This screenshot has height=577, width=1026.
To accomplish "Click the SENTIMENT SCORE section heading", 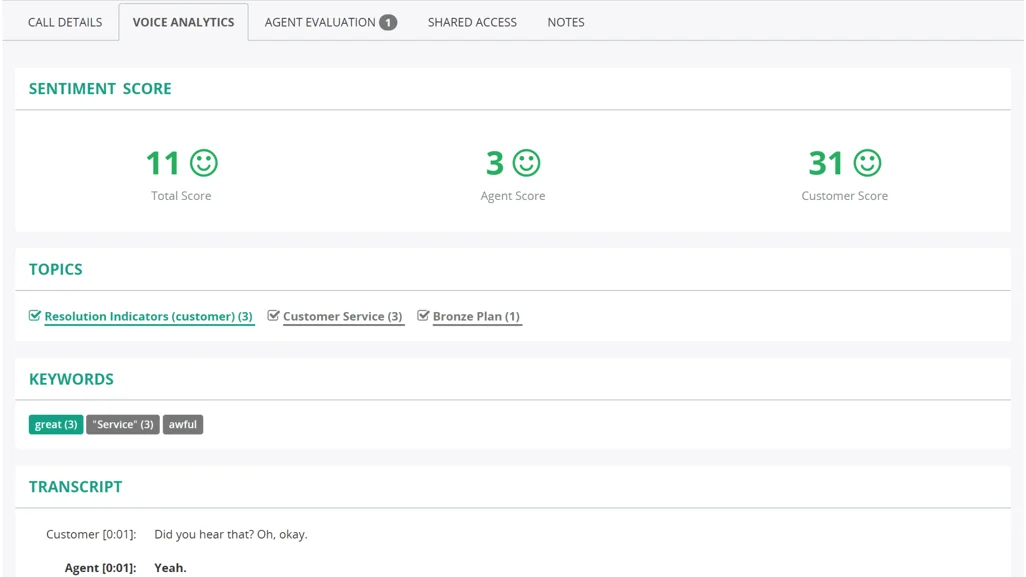I will point(99,88).
